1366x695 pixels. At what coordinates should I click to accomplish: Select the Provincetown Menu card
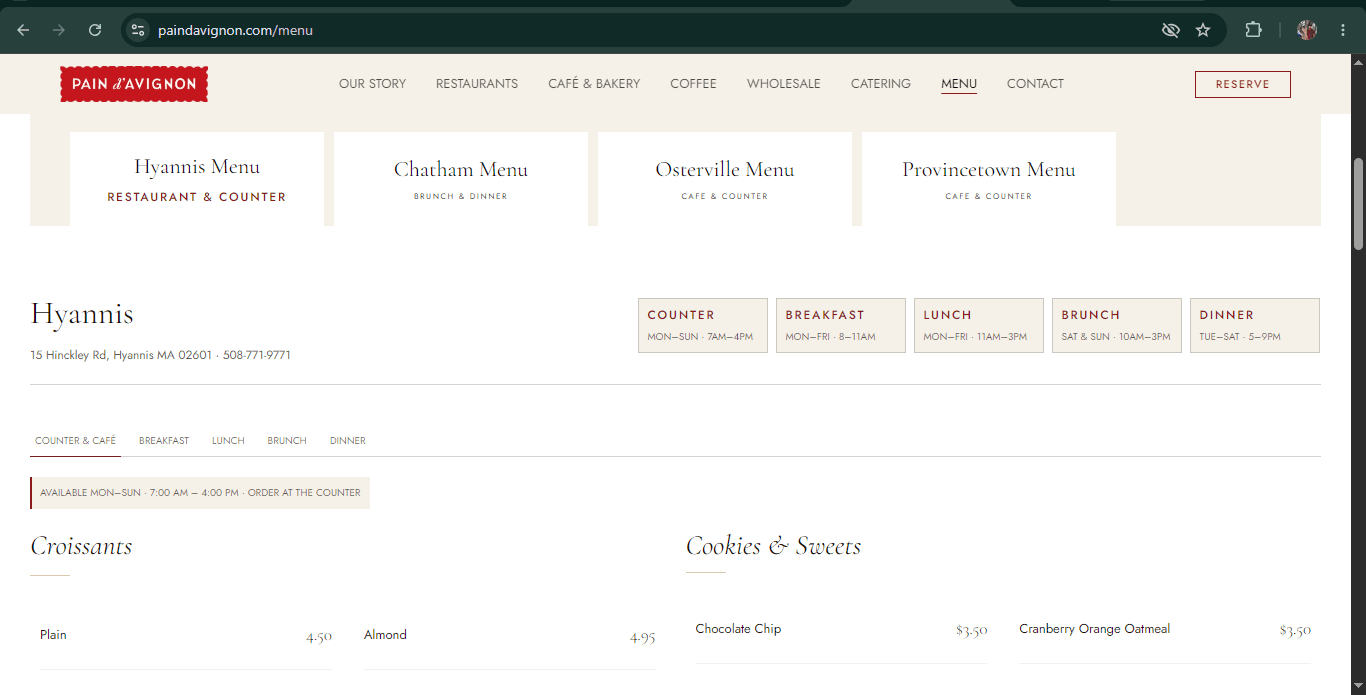point(989,179)
